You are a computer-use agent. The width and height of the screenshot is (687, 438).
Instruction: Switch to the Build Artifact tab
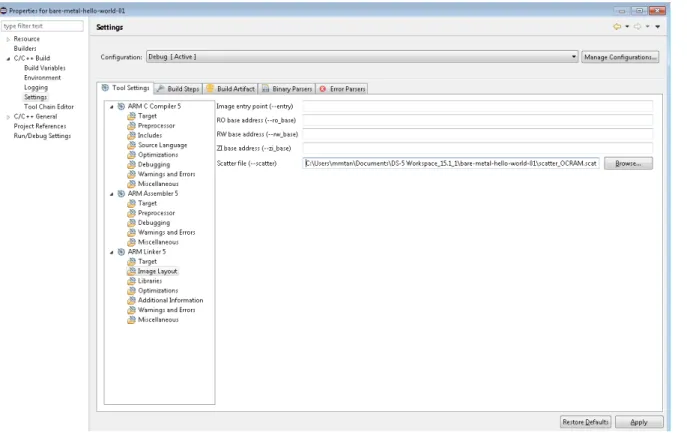pos(230,88)
